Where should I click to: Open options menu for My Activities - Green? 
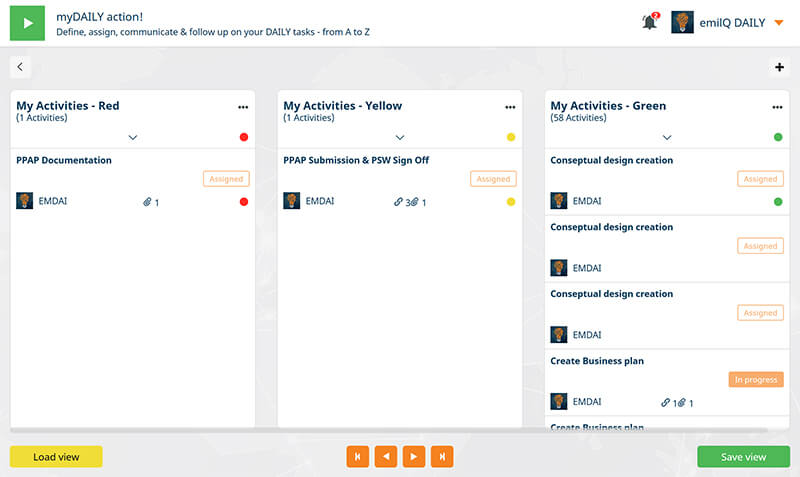pyautogui.click(x=777, y=107)
